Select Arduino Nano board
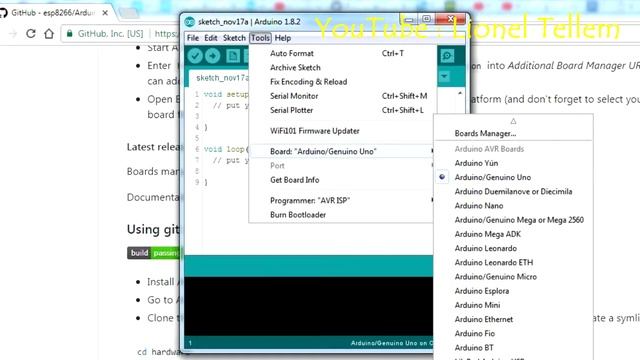Screen dimensions: 640x360 point(513,206)
